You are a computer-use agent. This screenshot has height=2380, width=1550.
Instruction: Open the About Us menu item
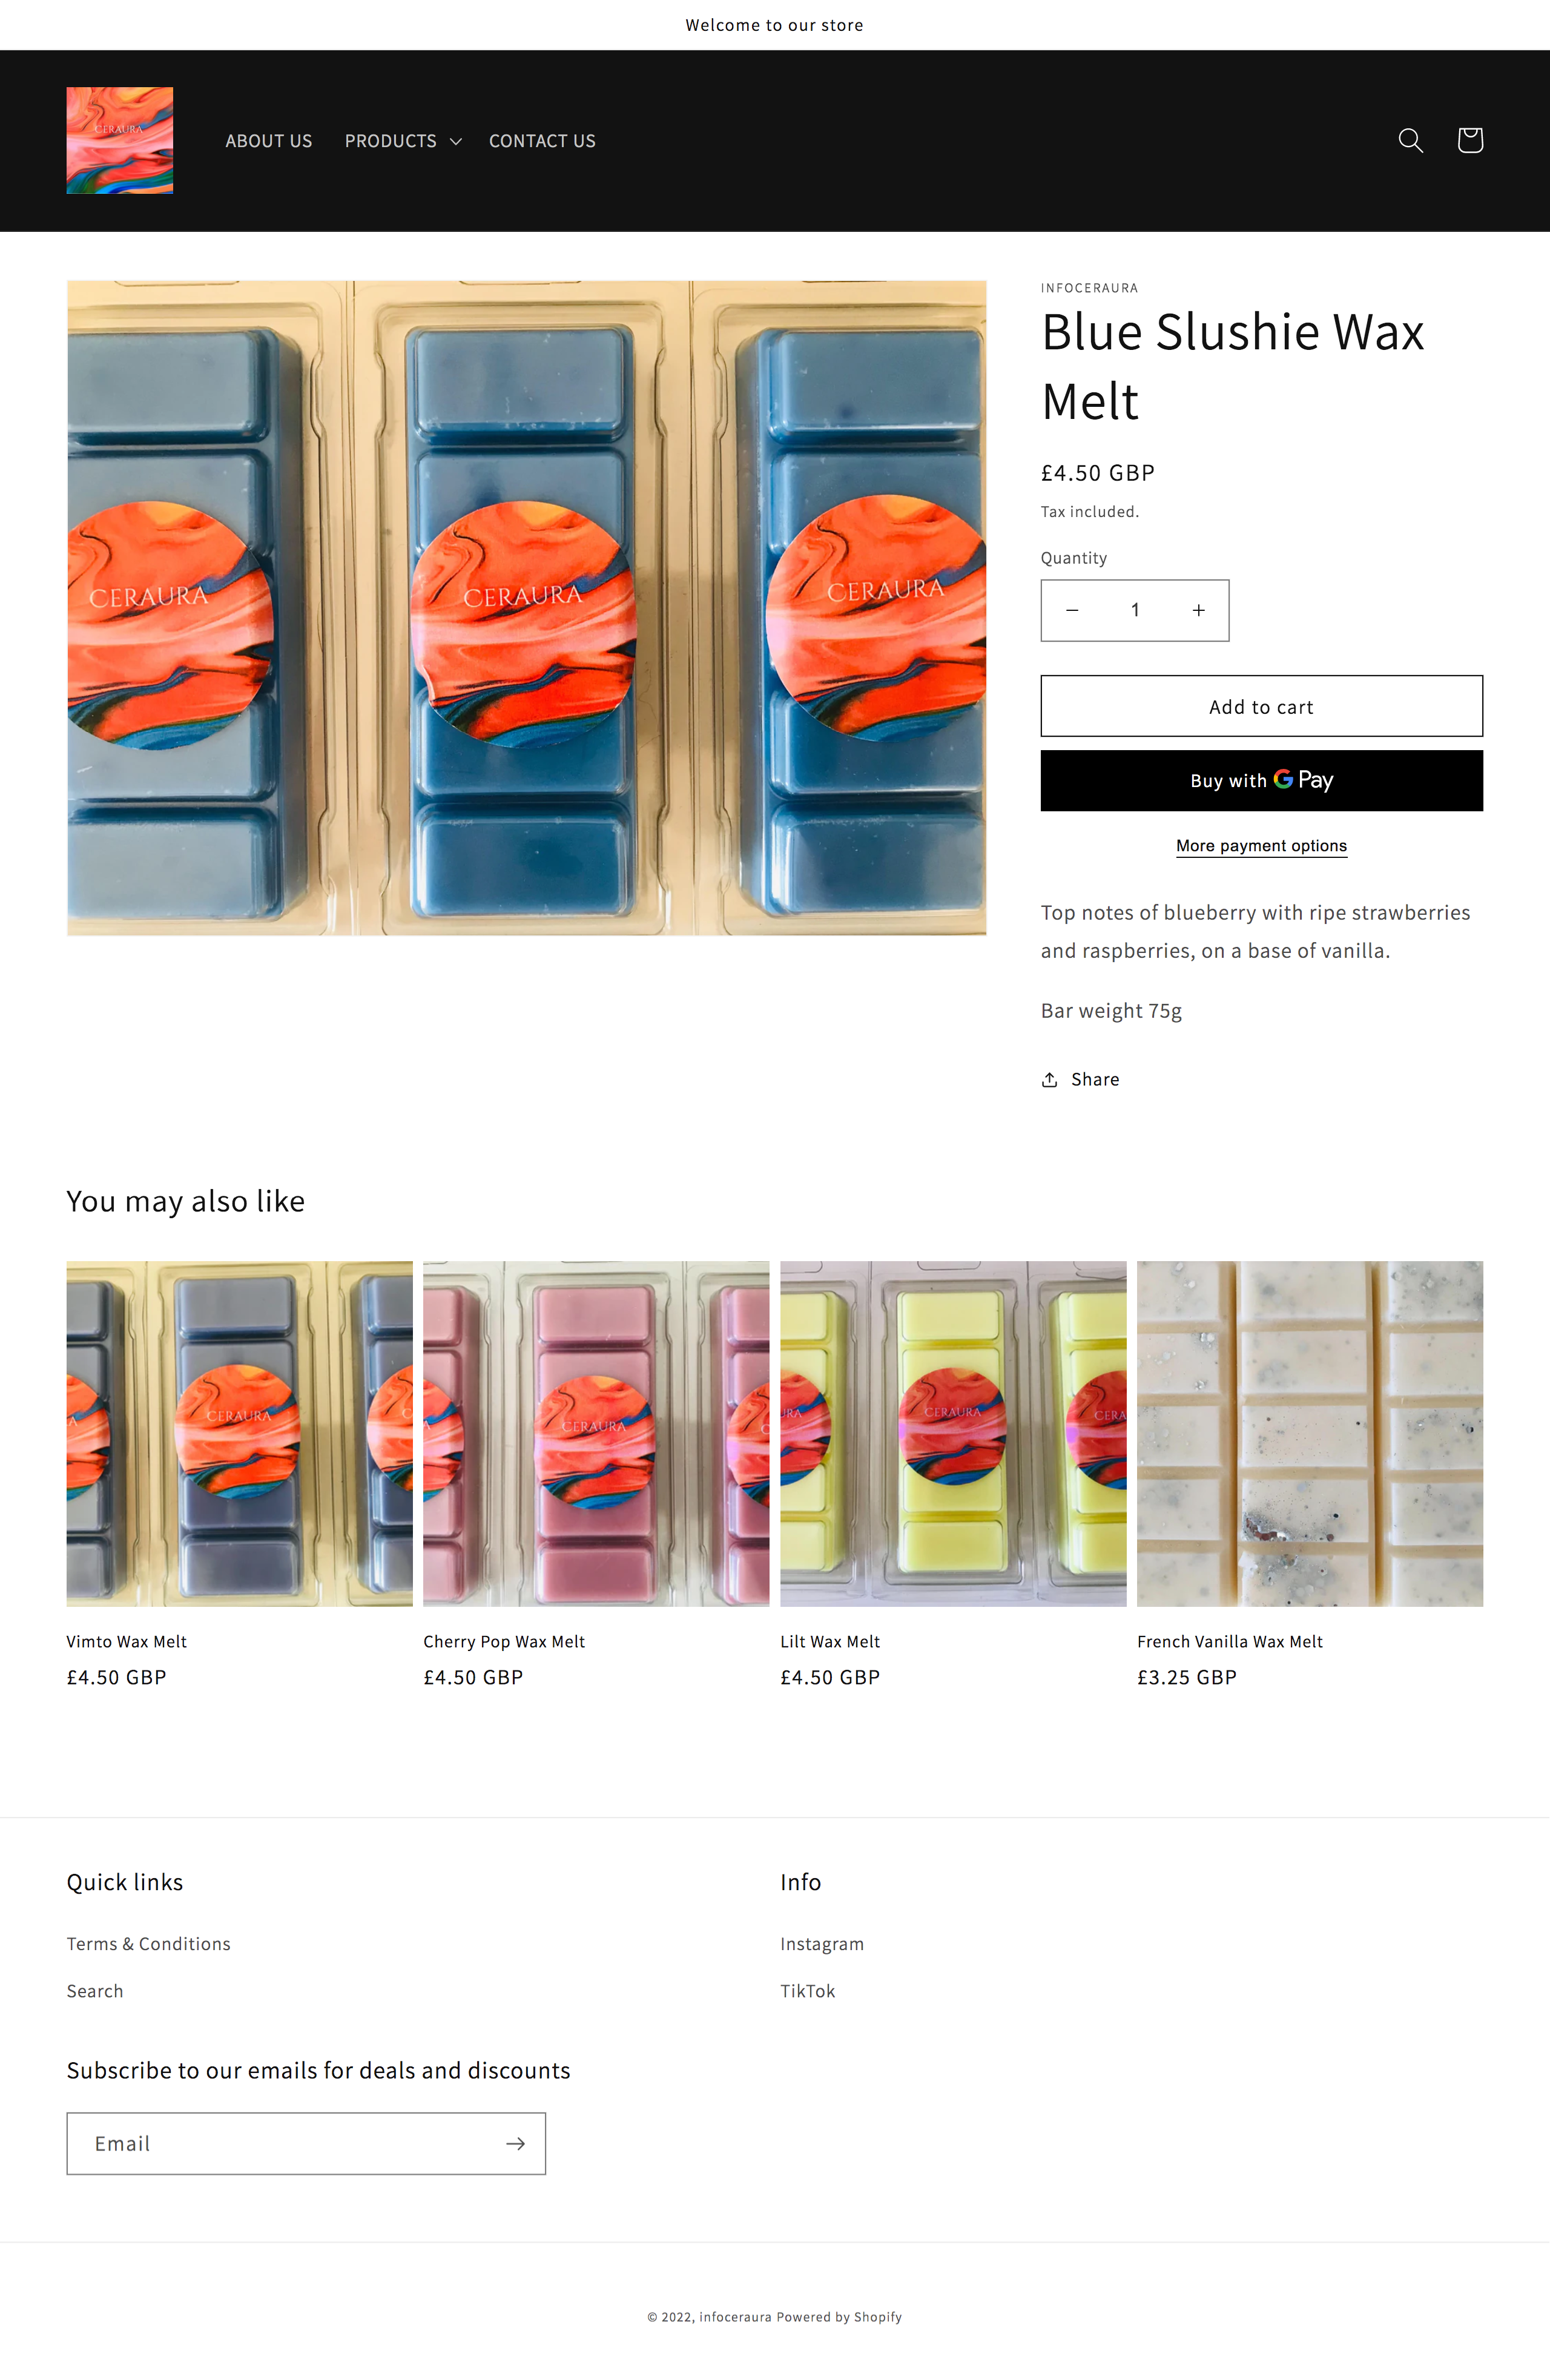coord(269,141)
